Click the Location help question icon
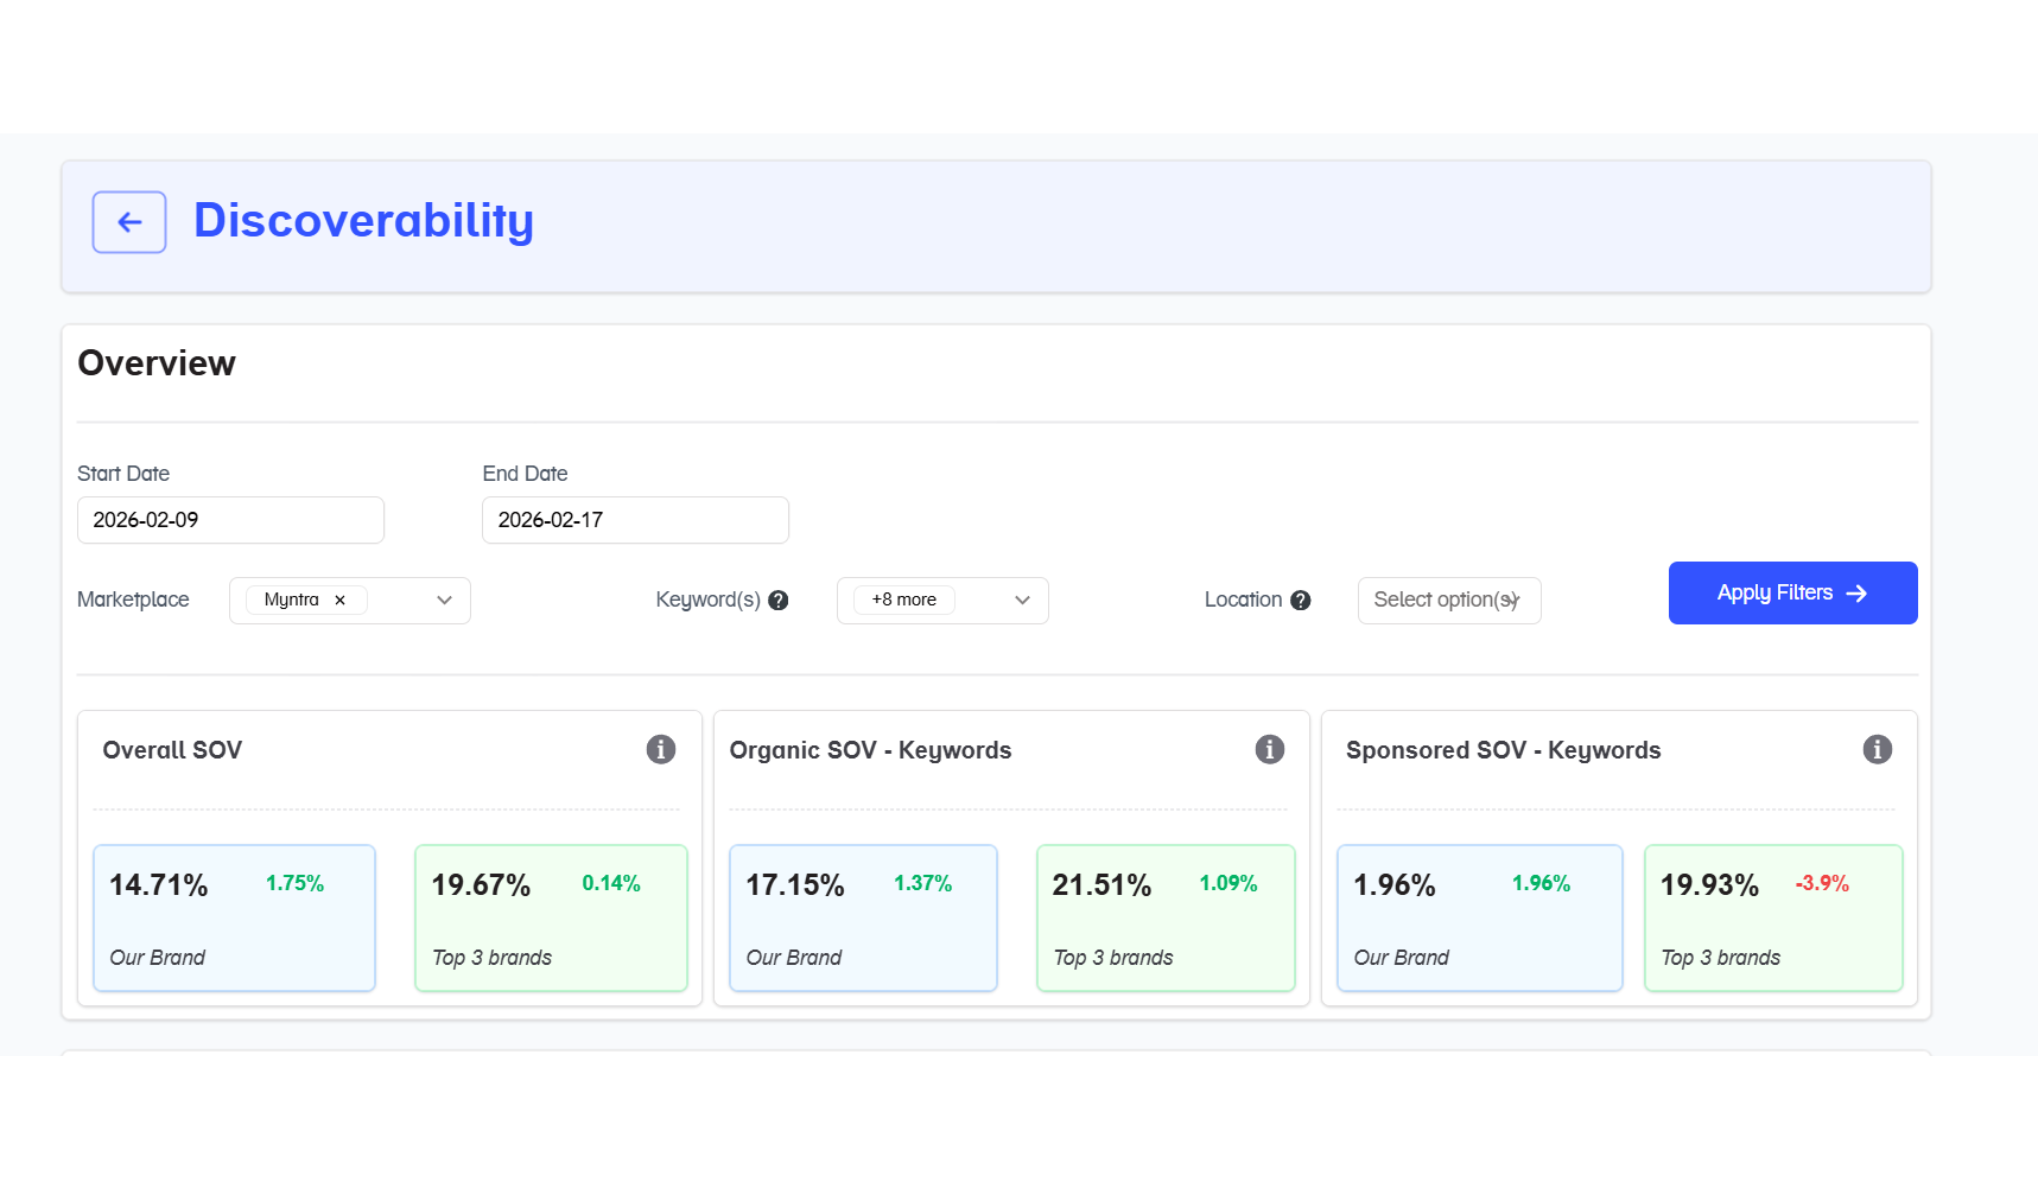 point(1300,600)
